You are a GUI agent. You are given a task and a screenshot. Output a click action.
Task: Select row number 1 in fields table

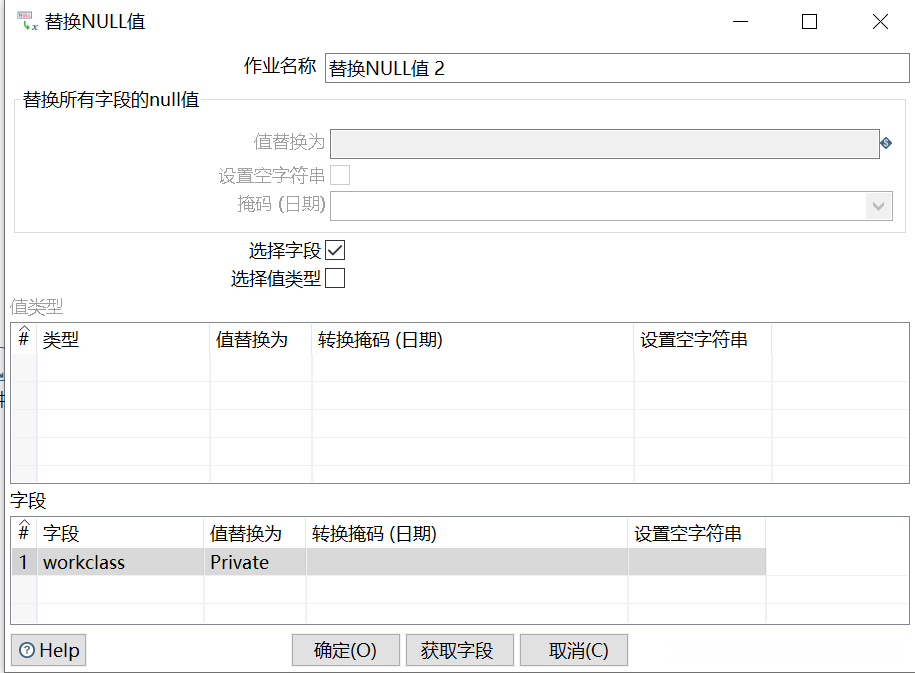pyautogui.click(x=24, y=562)
